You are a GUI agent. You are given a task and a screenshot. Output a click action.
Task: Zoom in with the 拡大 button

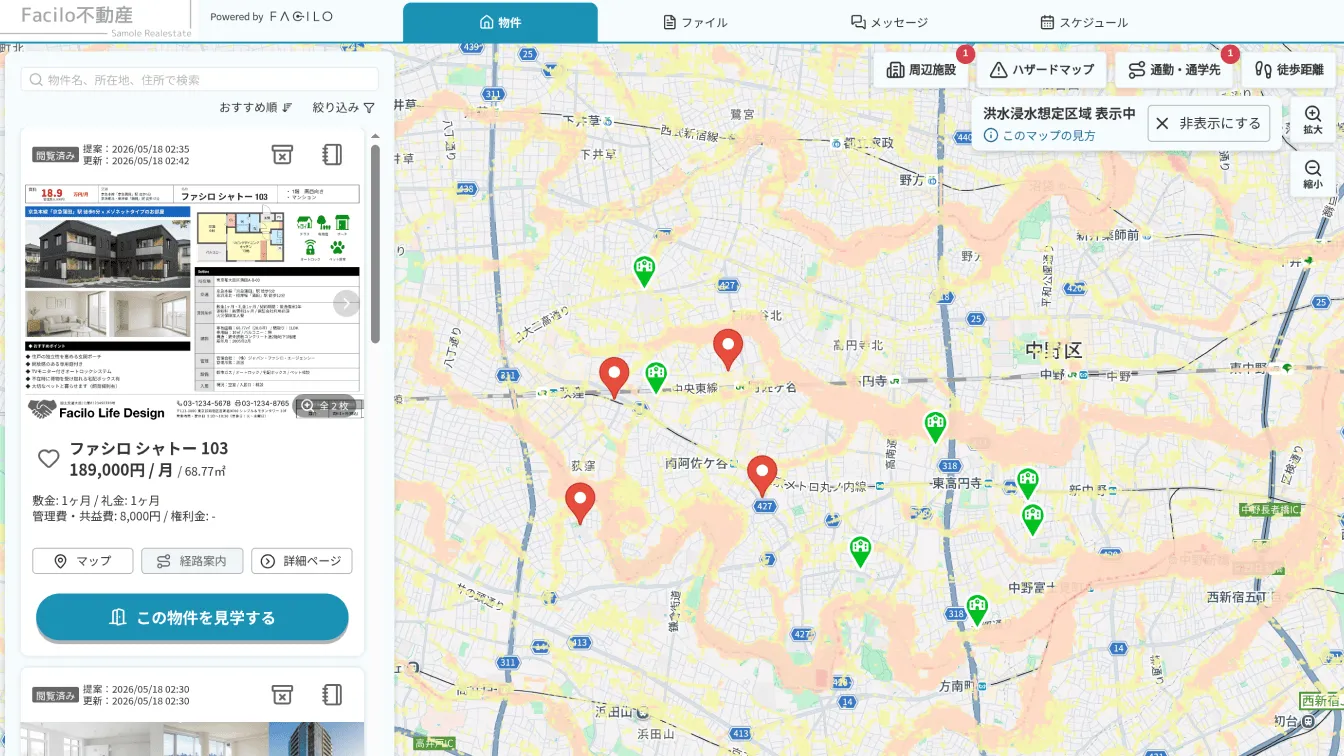1313,121
